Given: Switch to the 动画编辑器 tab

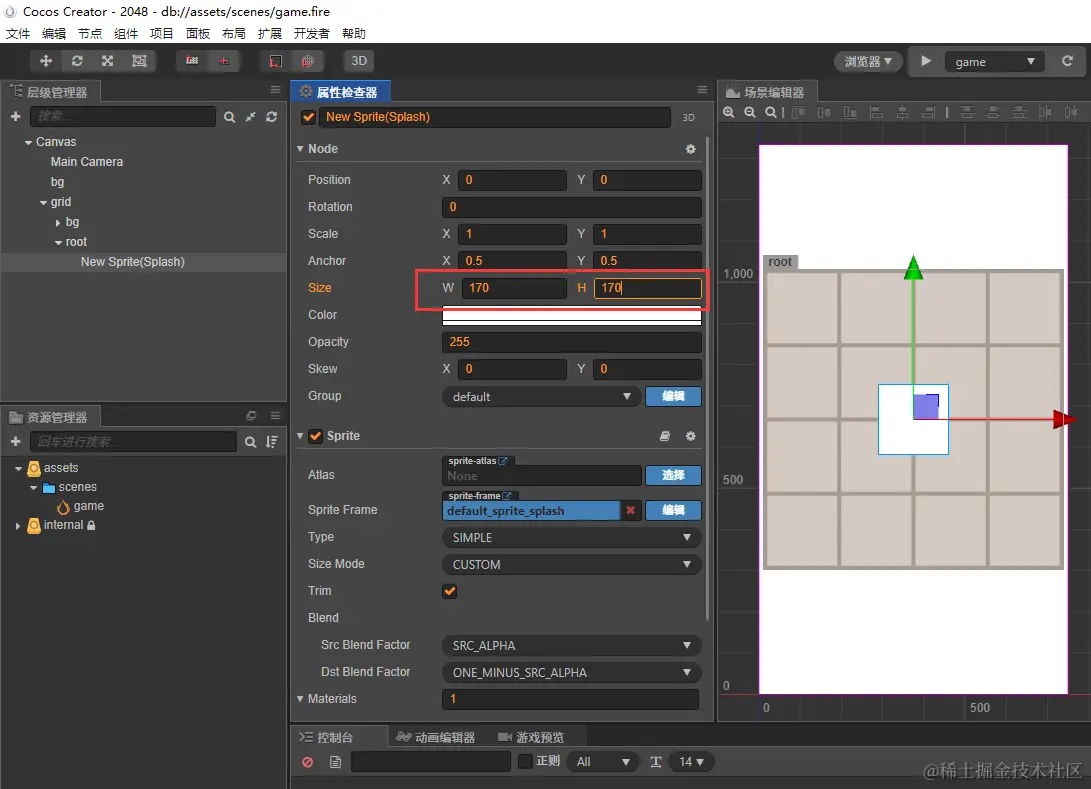Looking at the screenshot, I should click(437, 738).
